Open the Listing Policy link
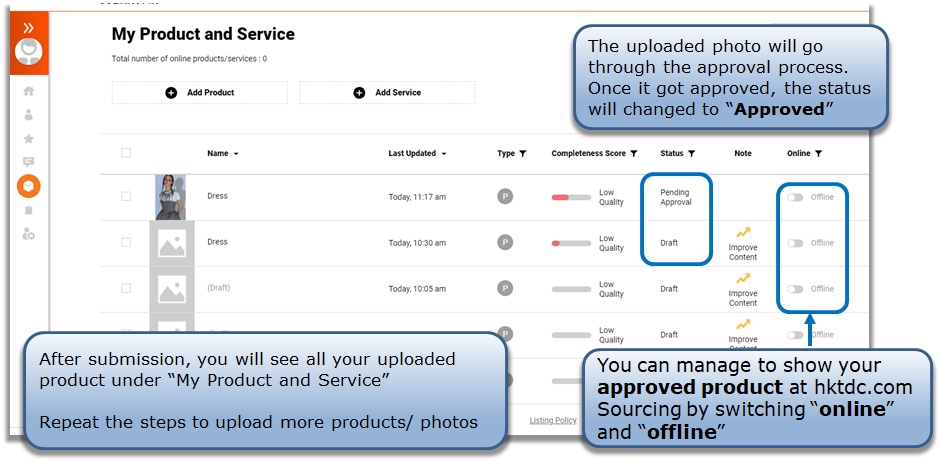 tap(553, 421)
